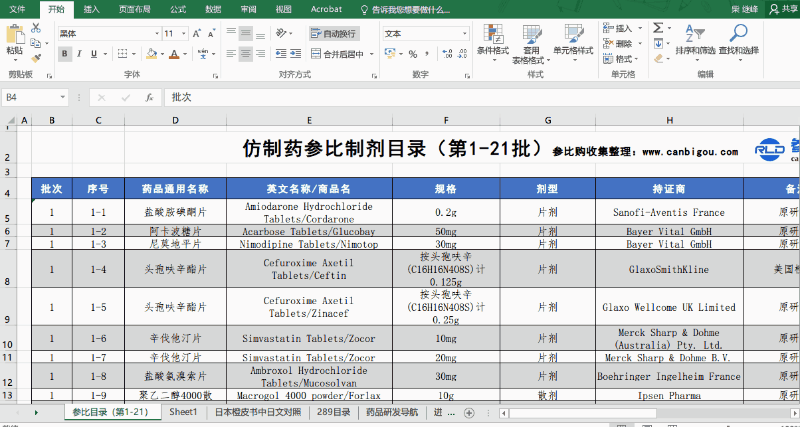Open the Name Box dropdown next to B4
Viewport: 800px width, 427px height.
[x=63, y=97]
